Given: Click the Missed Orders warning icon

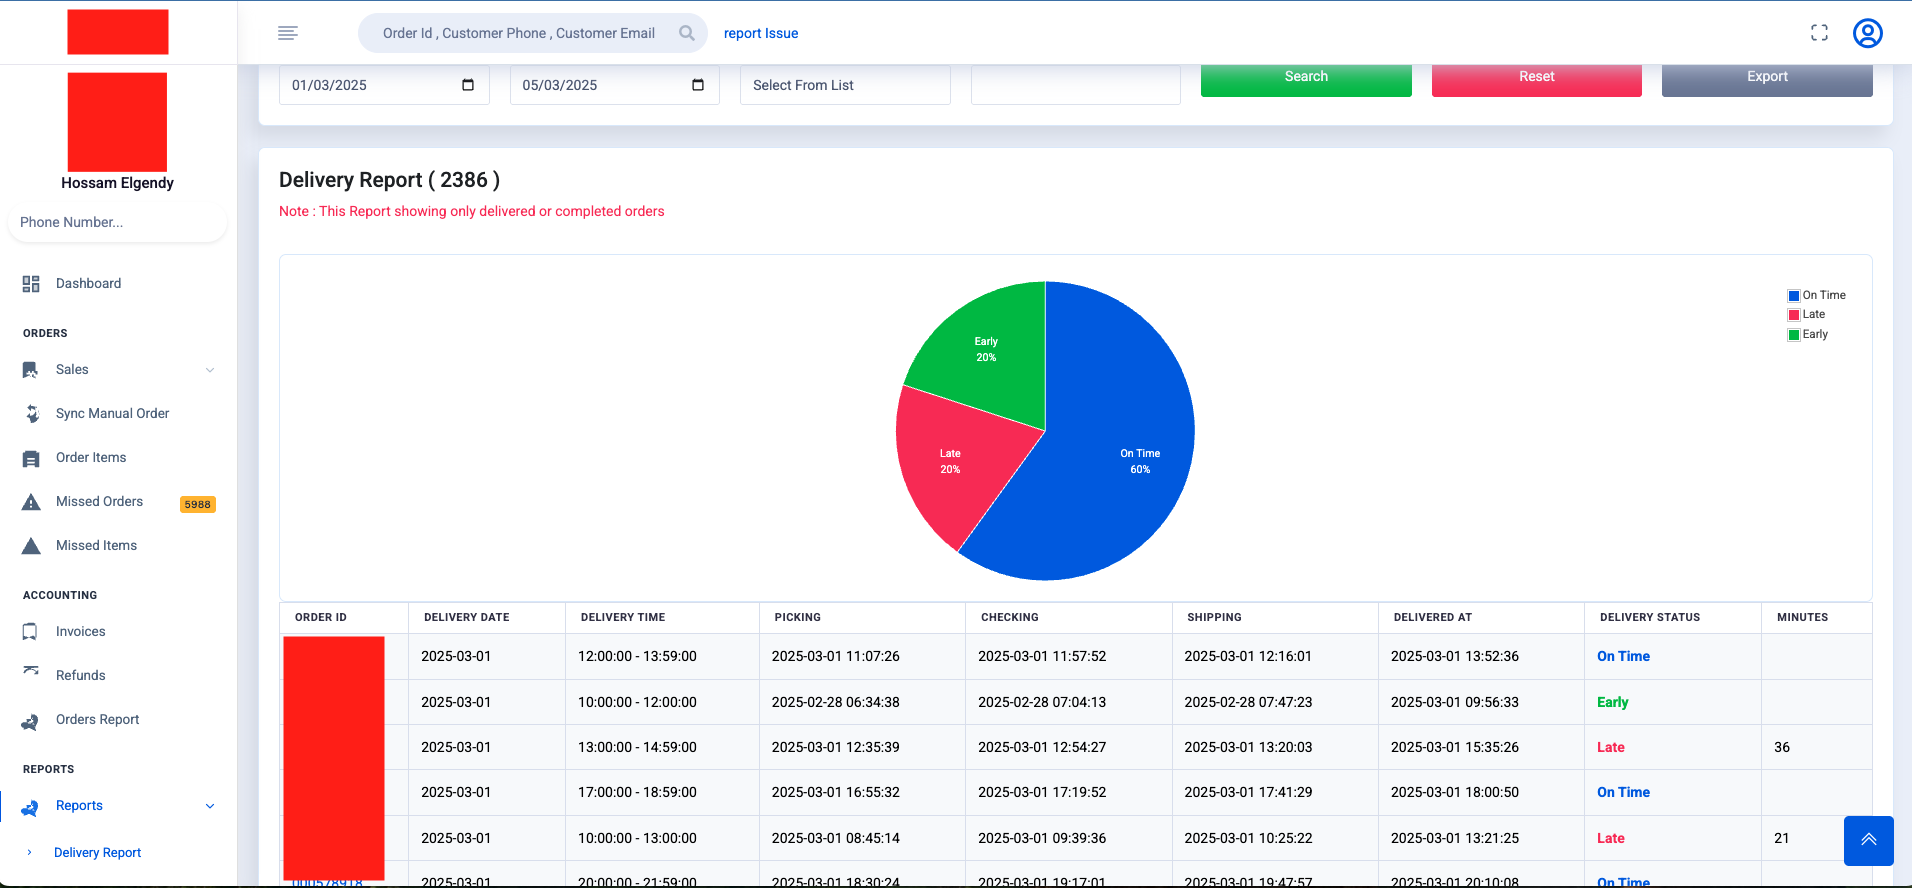Looking at the screenshot, I should [32, 502].
